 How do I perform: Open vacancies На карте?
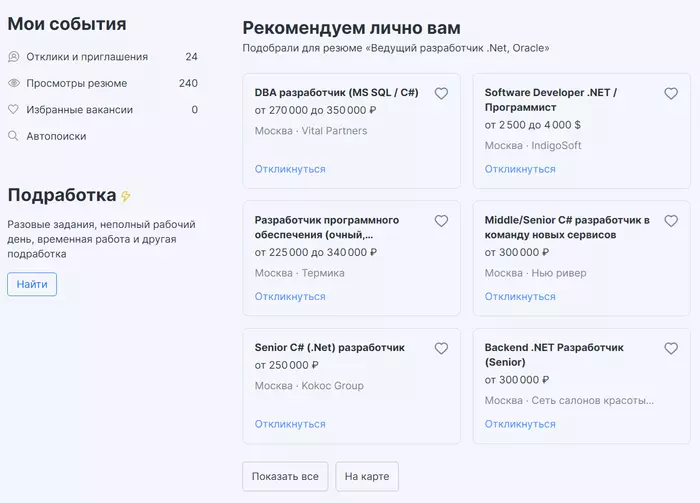(x=367, y=477)
